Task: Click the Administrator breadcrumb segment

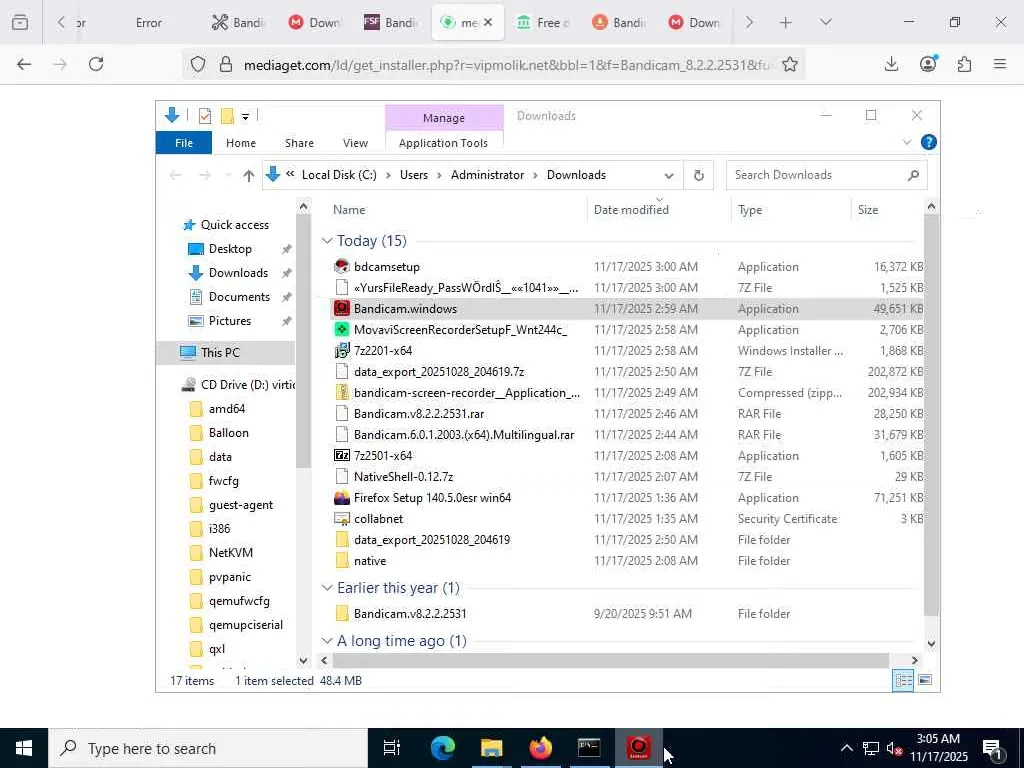Action: [x=487, y=175]
